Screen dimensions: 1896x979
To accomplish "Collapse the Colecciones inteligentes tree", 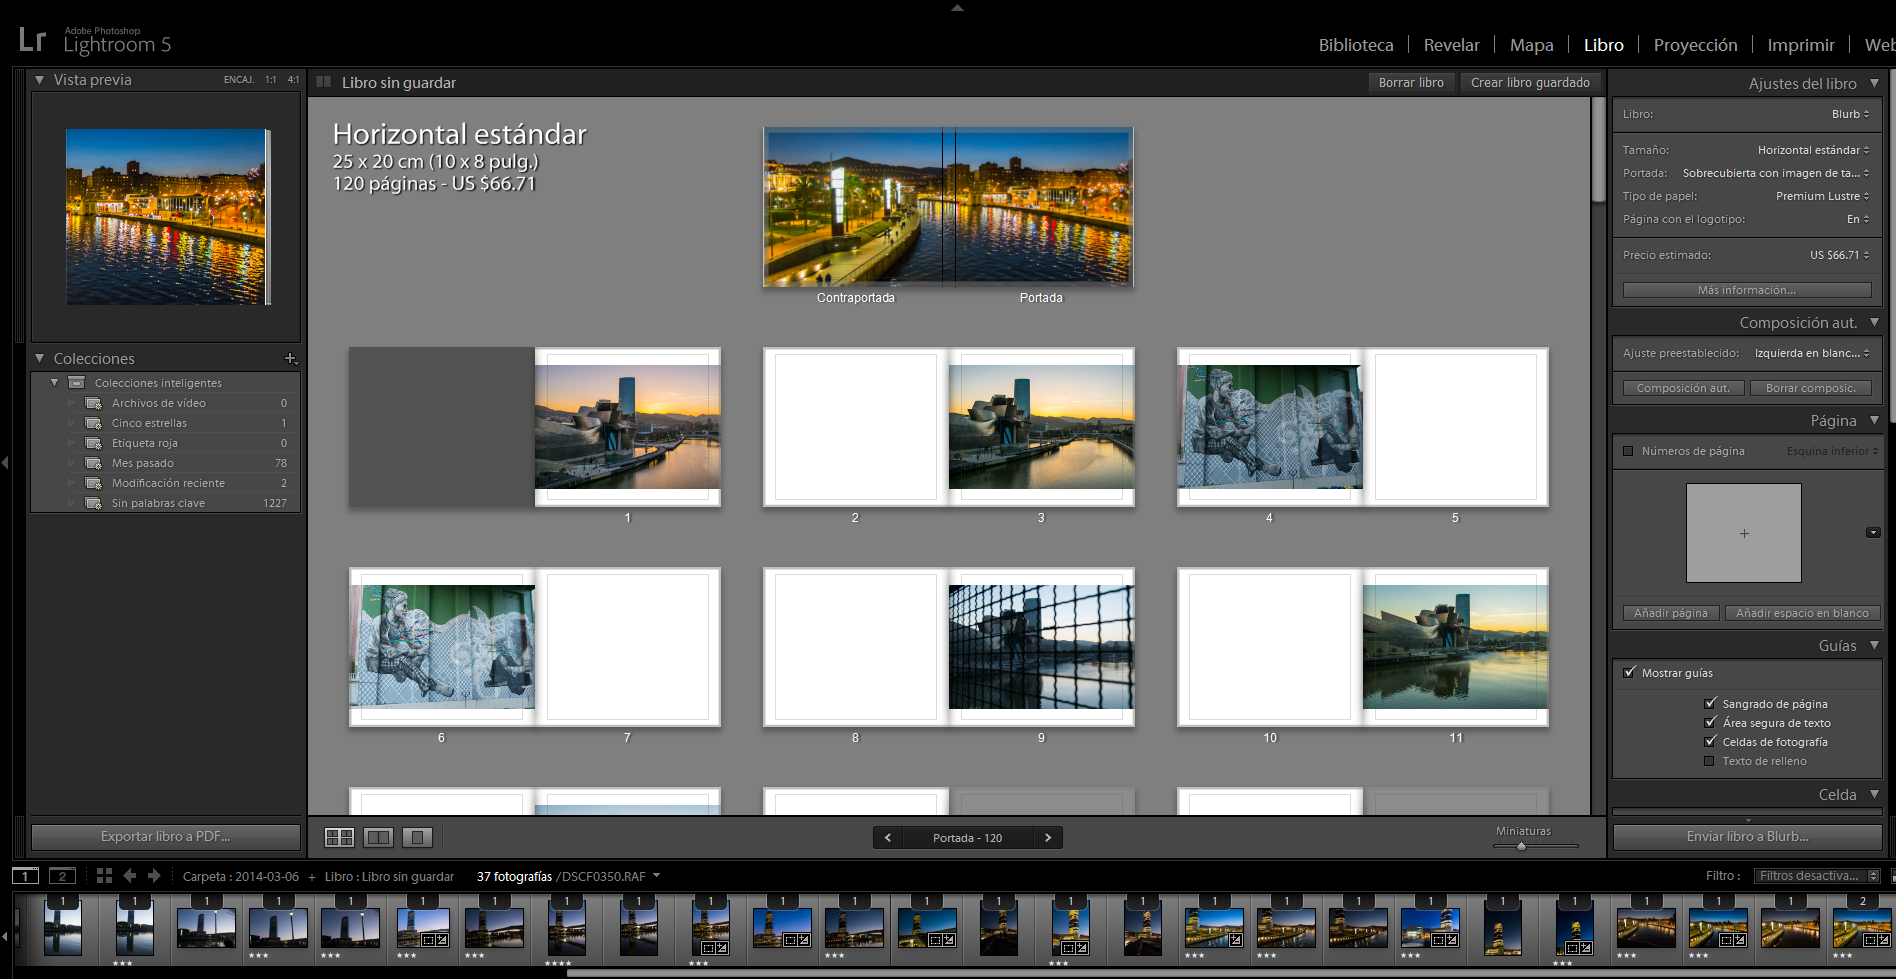I will point(55,382).
